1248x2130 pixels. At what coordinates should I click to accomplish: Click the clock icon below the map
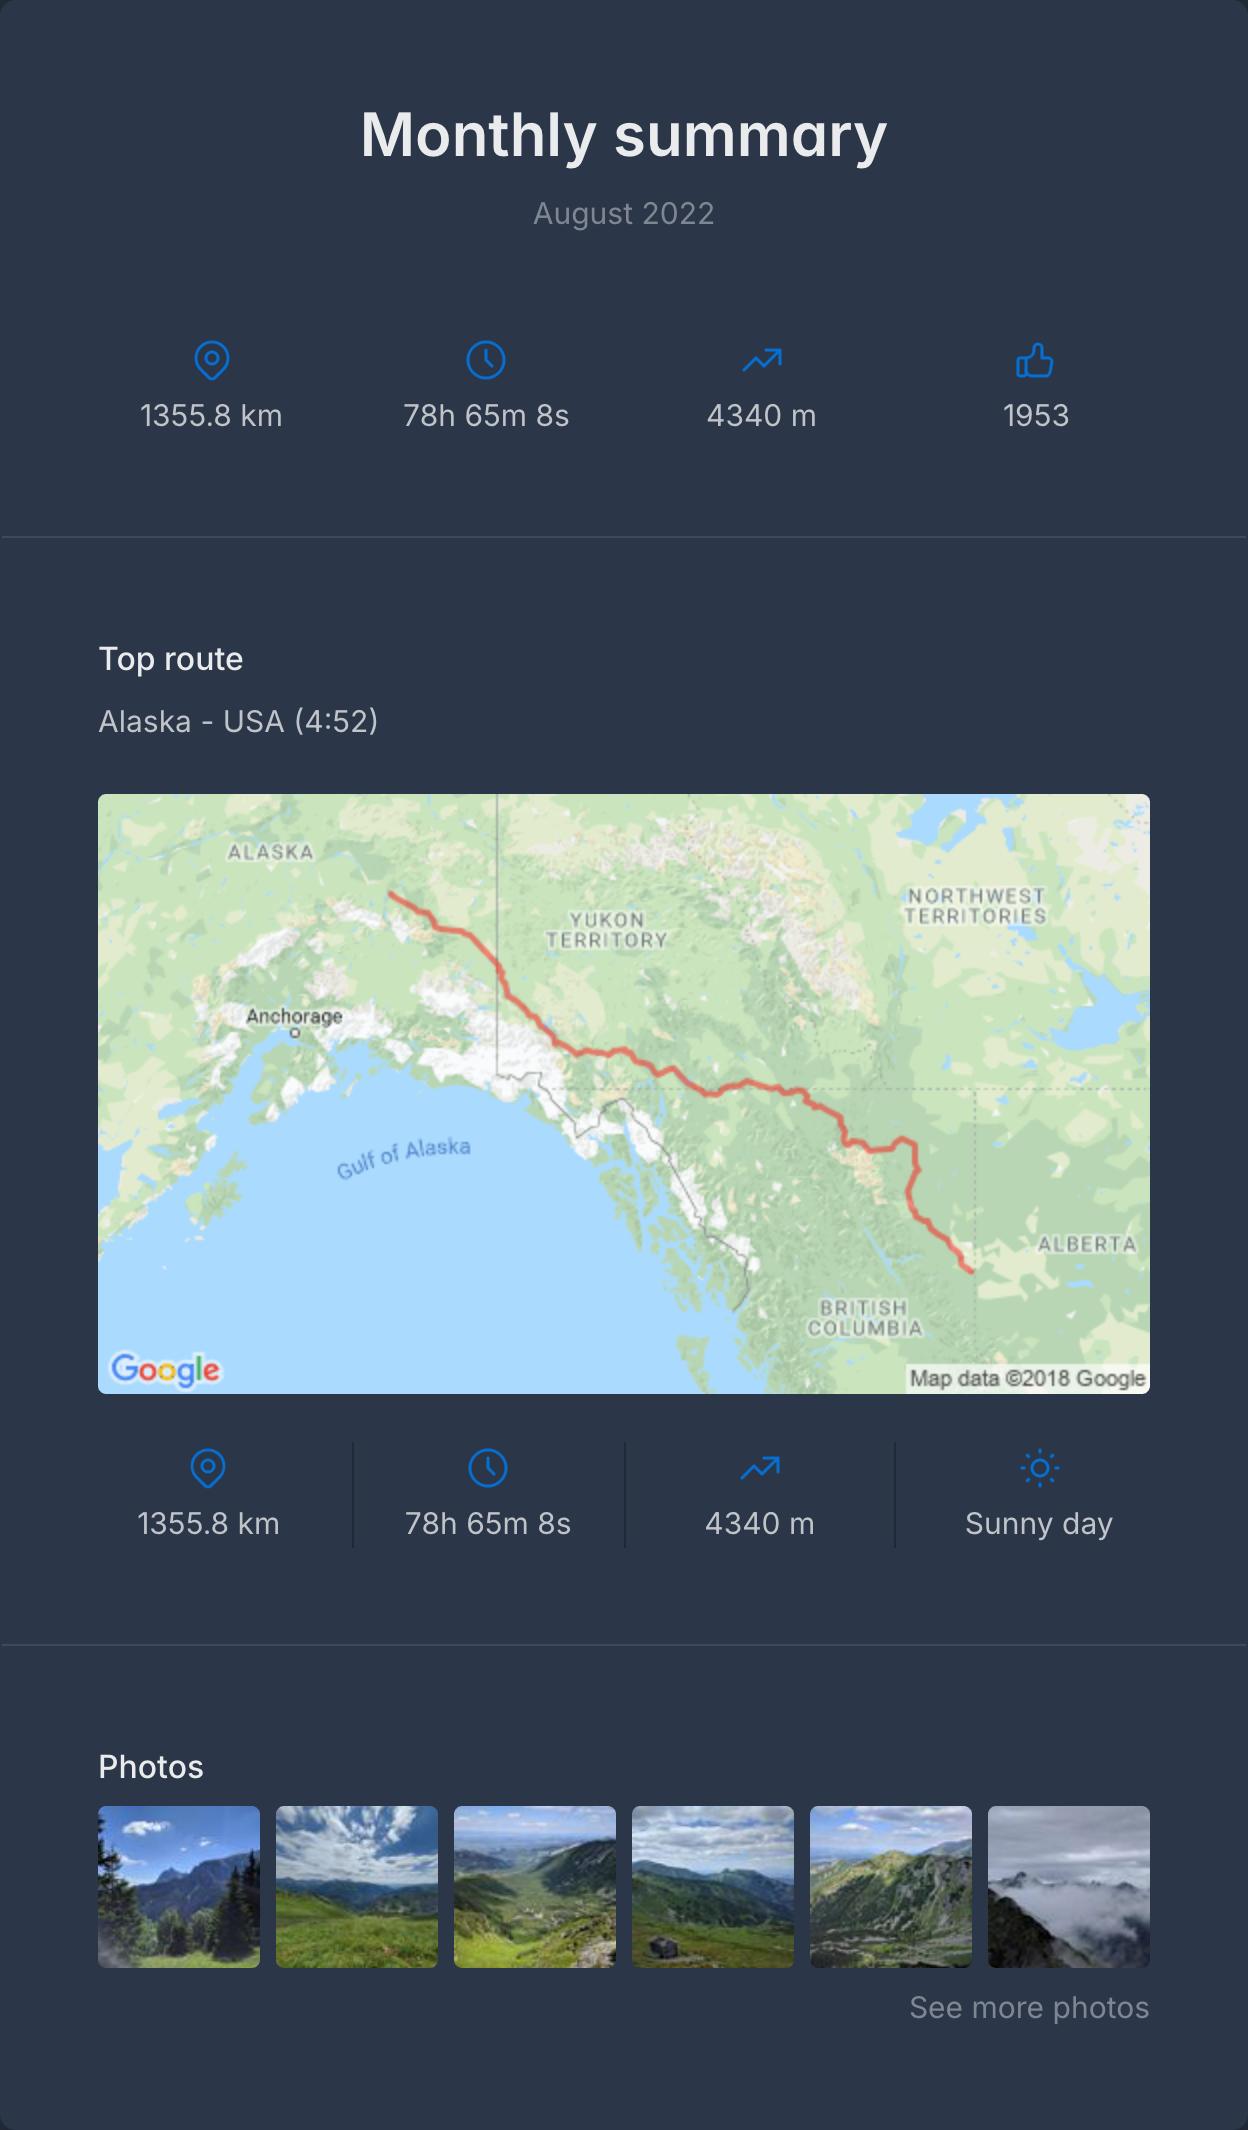(x=488, y=1468)
